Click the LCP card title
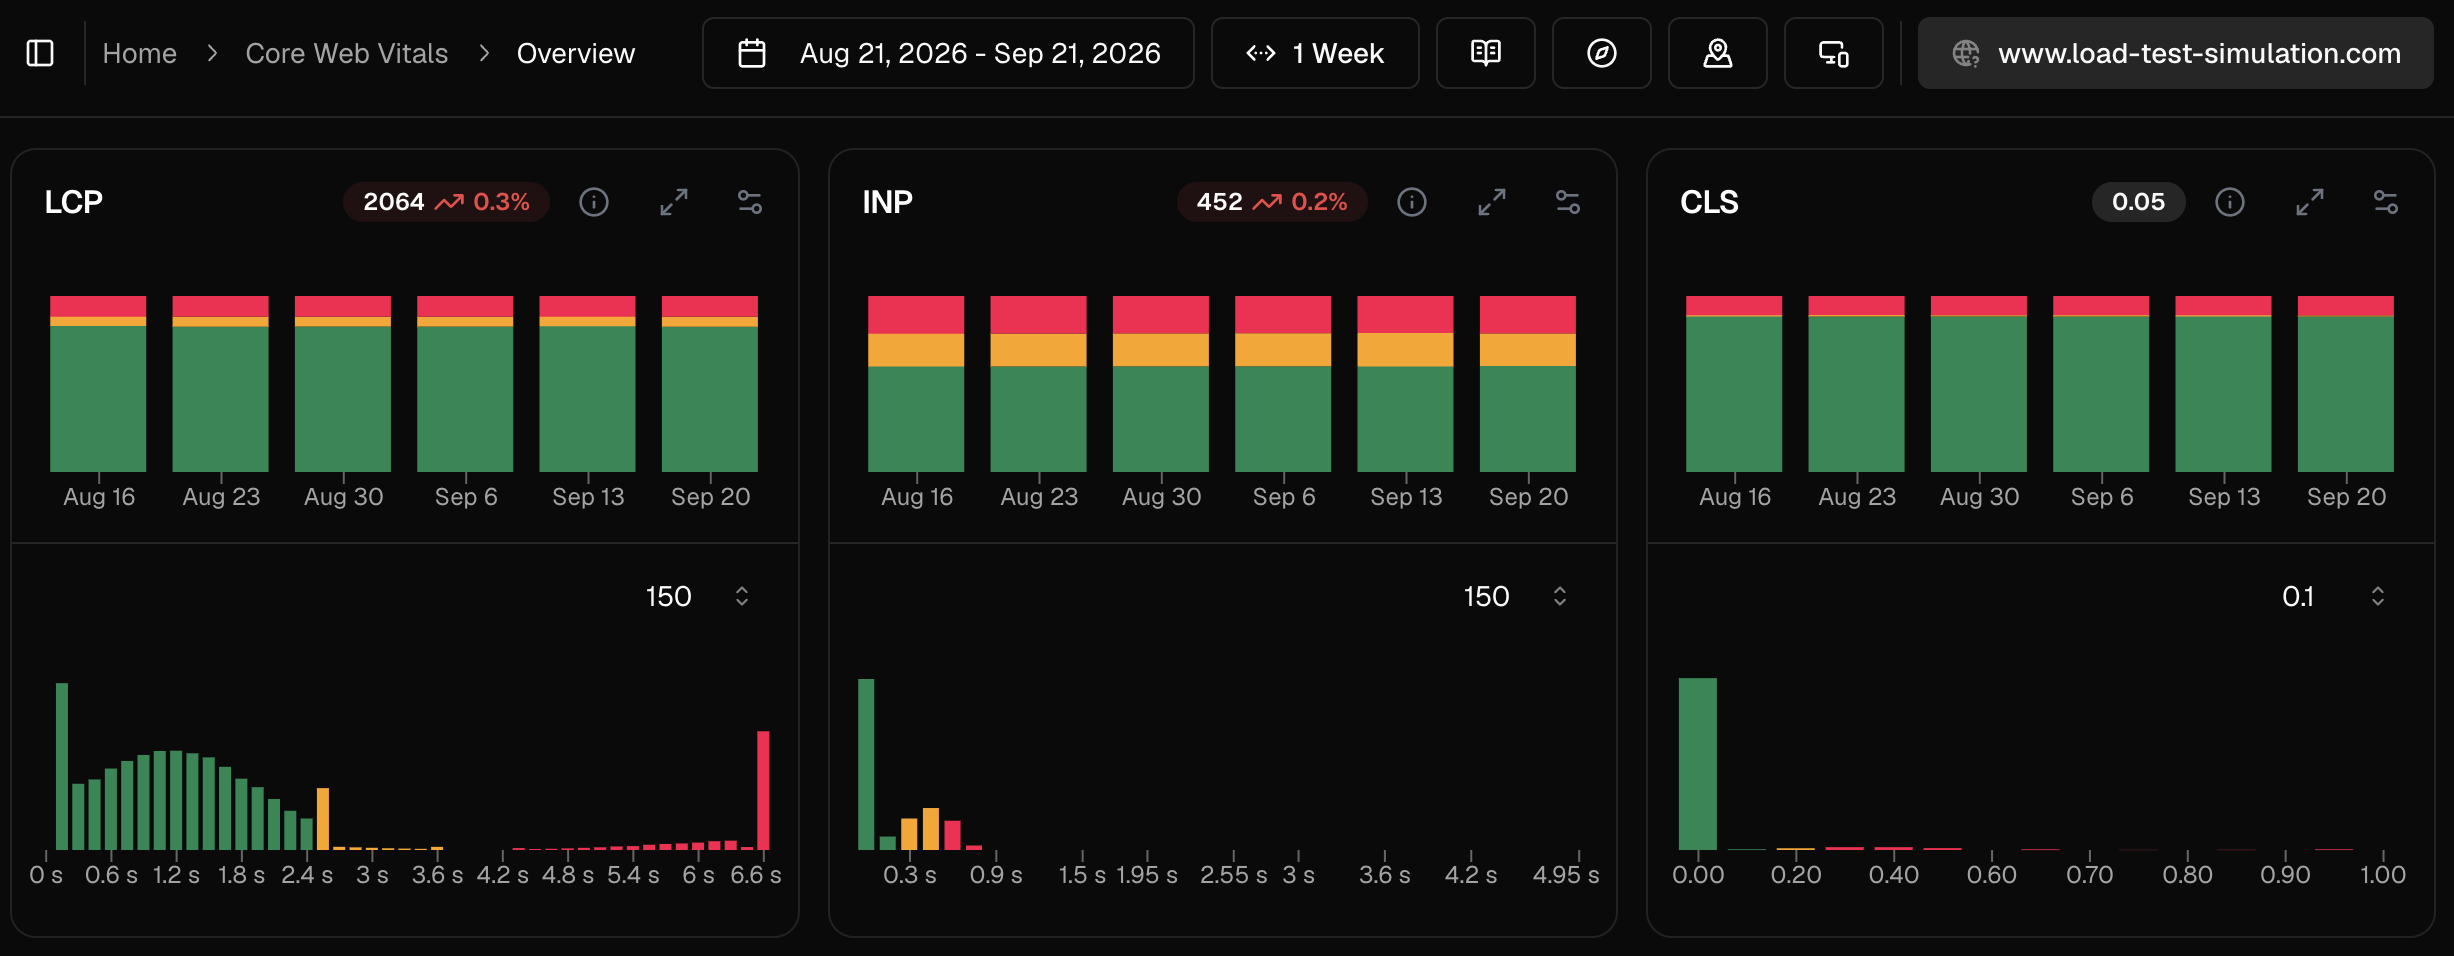The image size is (2454, 956). coord(74,202)
